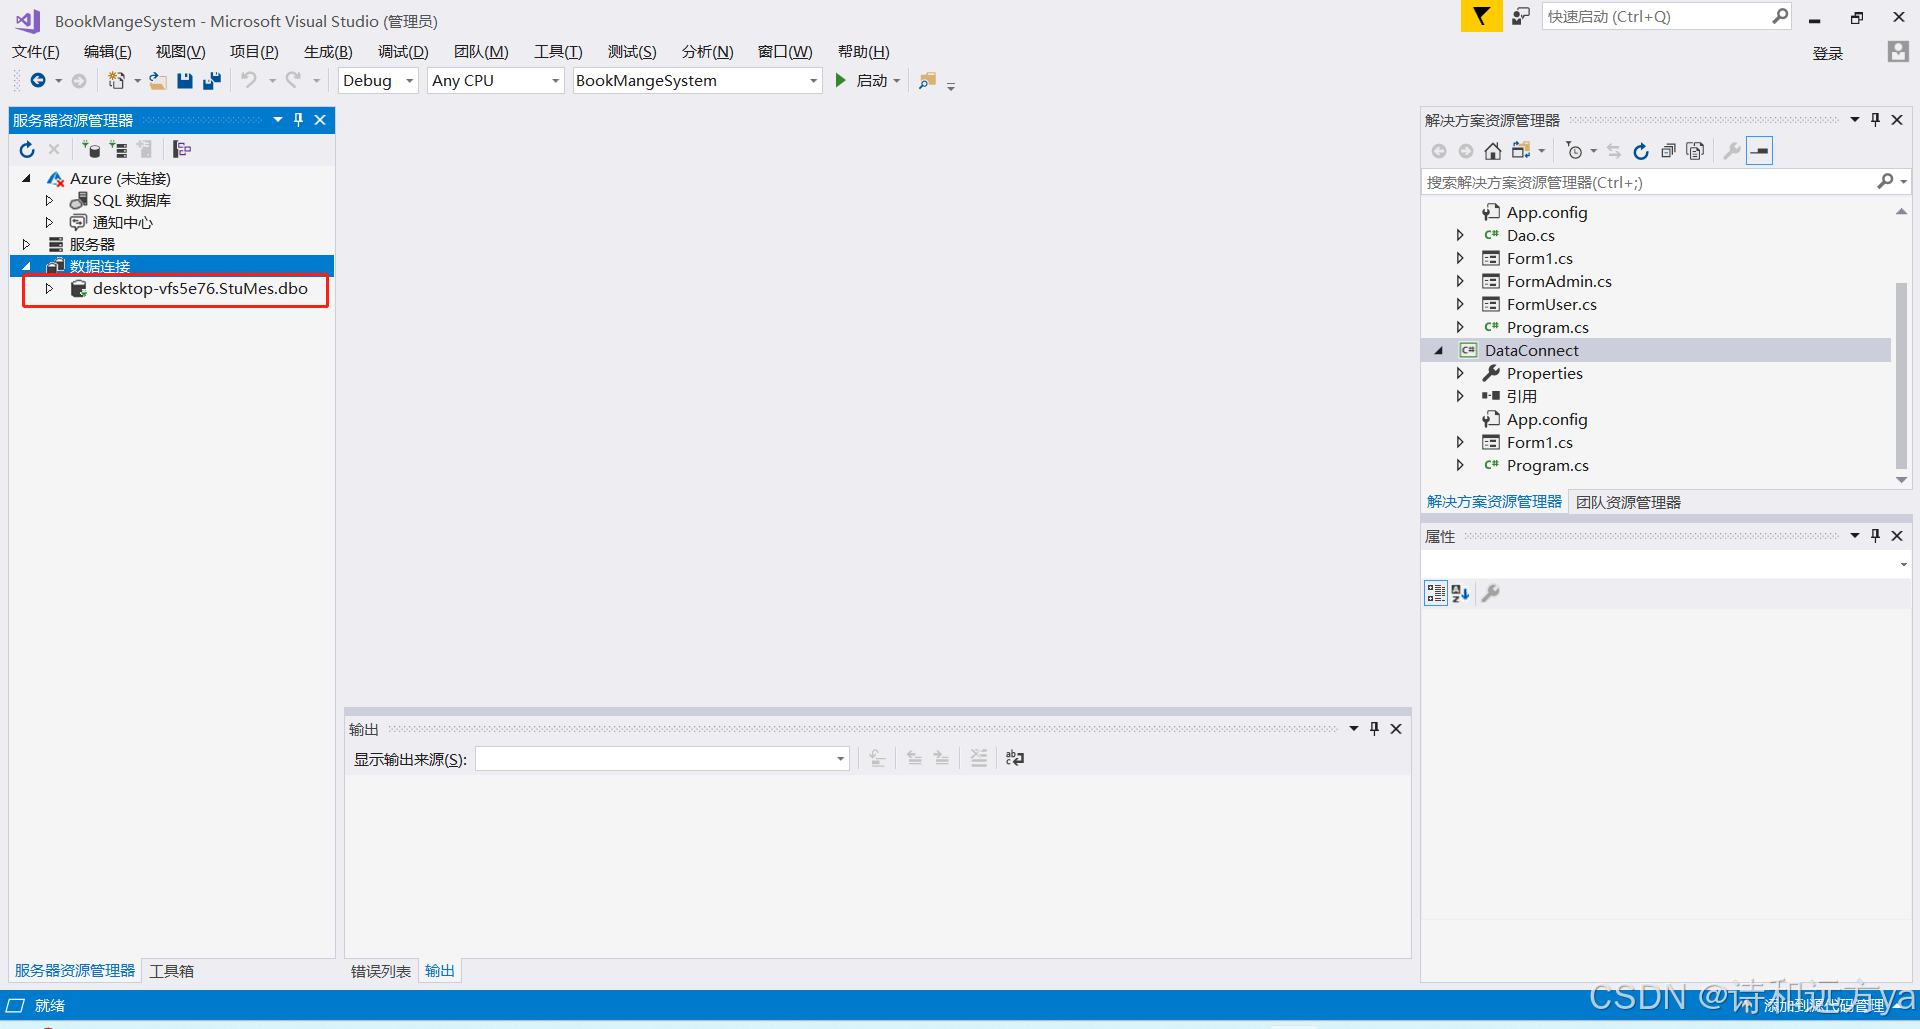Click the account avatar icon

1898,52
